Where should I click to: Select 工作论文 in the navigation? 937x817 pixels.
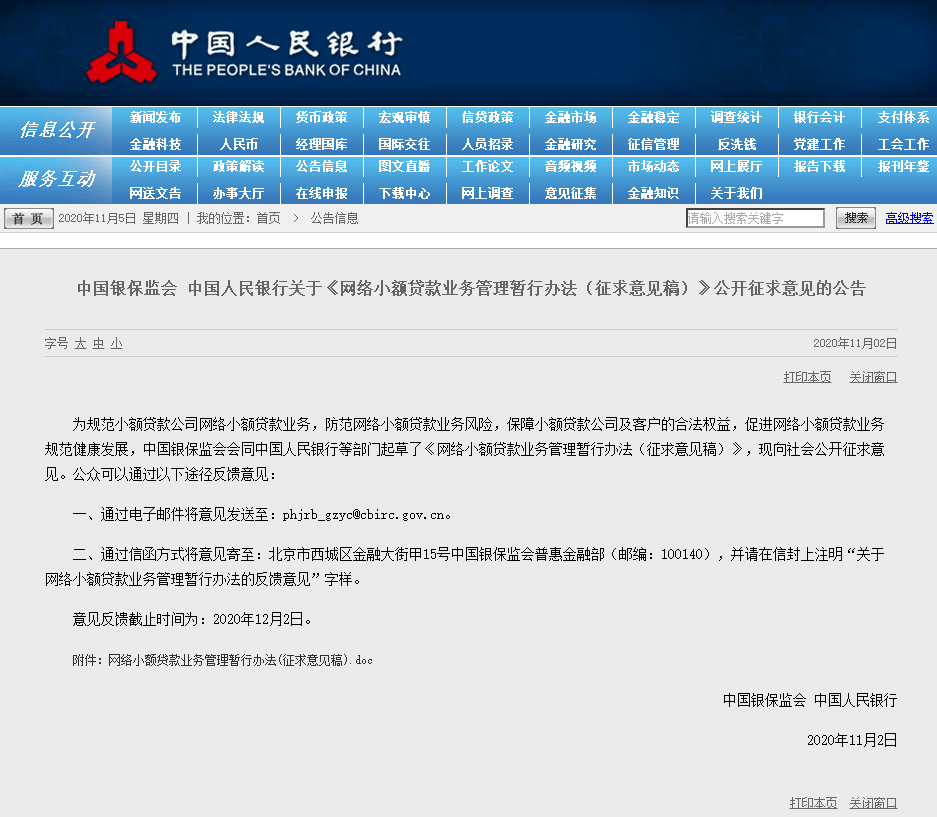pos(488,166)
